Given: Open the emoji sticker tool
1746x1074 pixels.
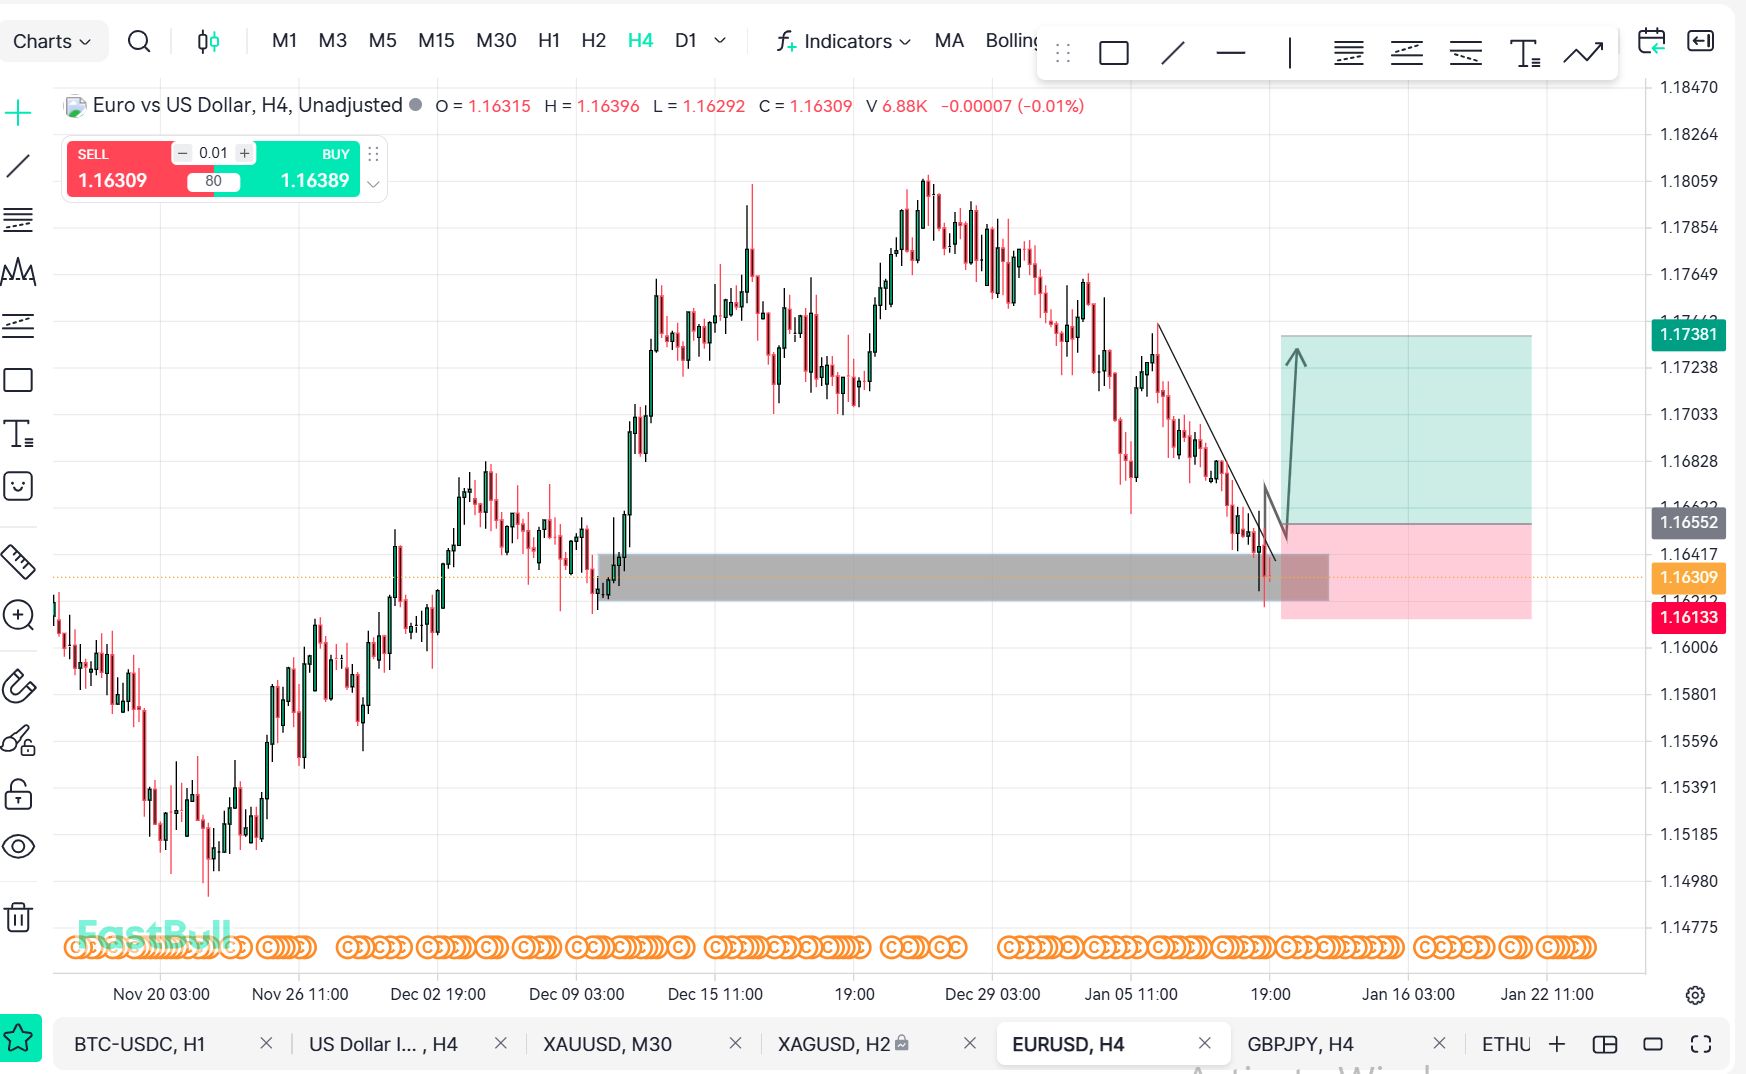Looking at the screenshot, I should (18, 487).
